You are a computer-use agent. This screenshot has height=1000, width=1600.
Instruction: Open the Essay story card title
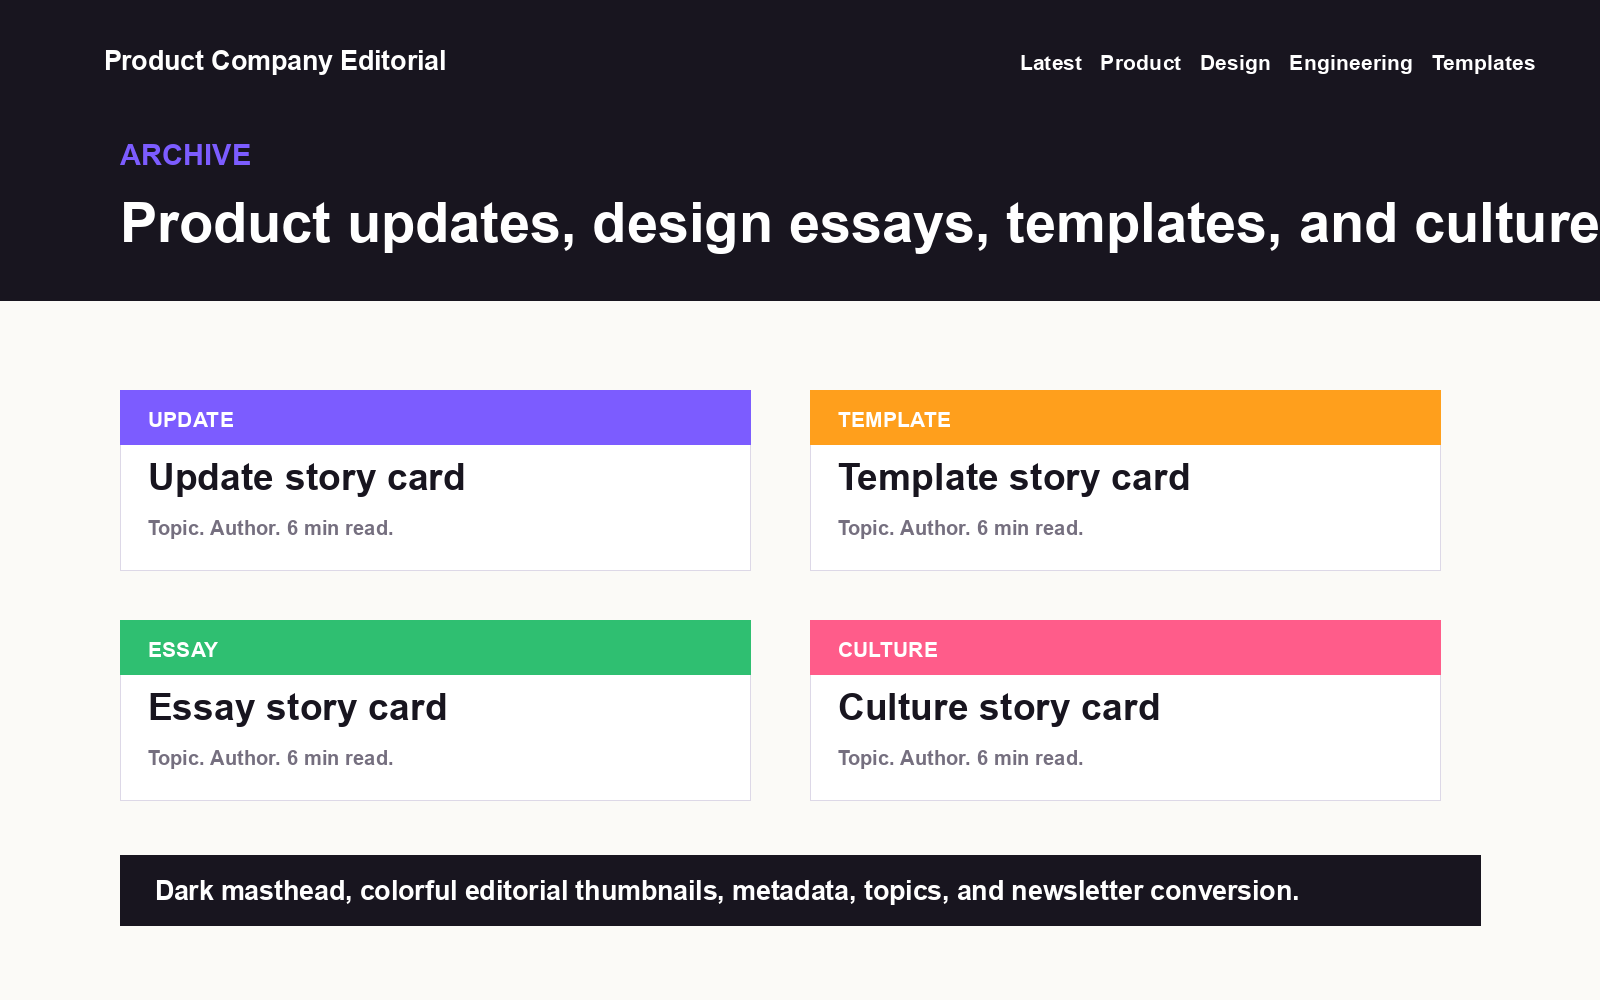tap(298, 708)
